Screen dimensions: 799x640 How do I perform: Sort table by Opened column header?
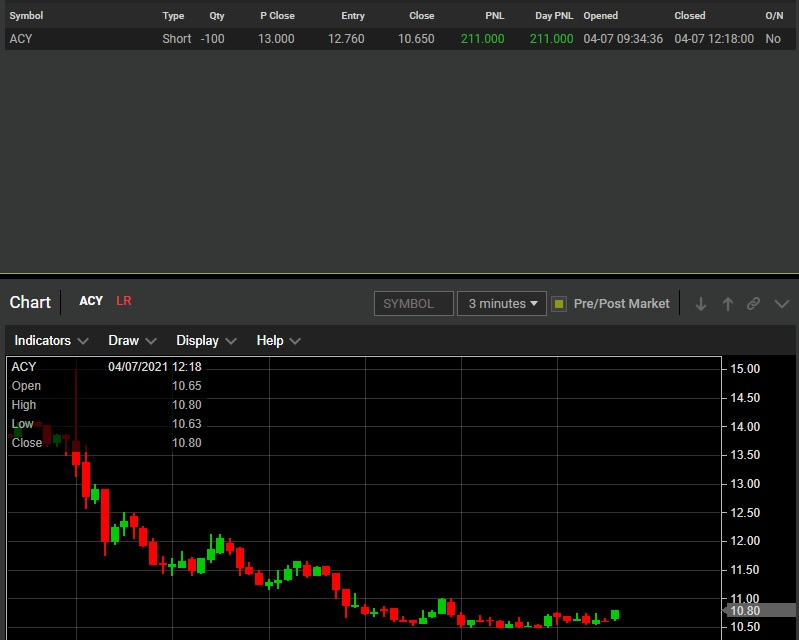click(601, 15)
